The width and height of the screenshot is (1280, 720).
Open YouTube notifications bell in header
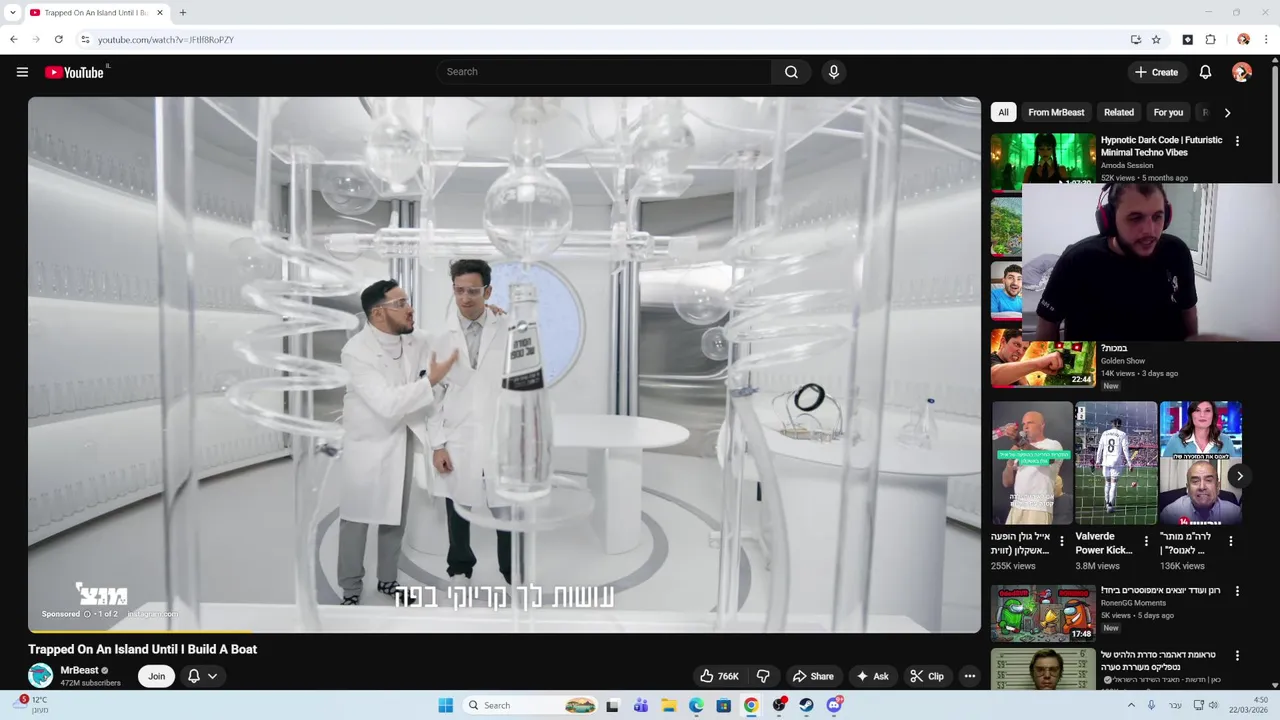pyautogui.click(x=1205, y=72)
